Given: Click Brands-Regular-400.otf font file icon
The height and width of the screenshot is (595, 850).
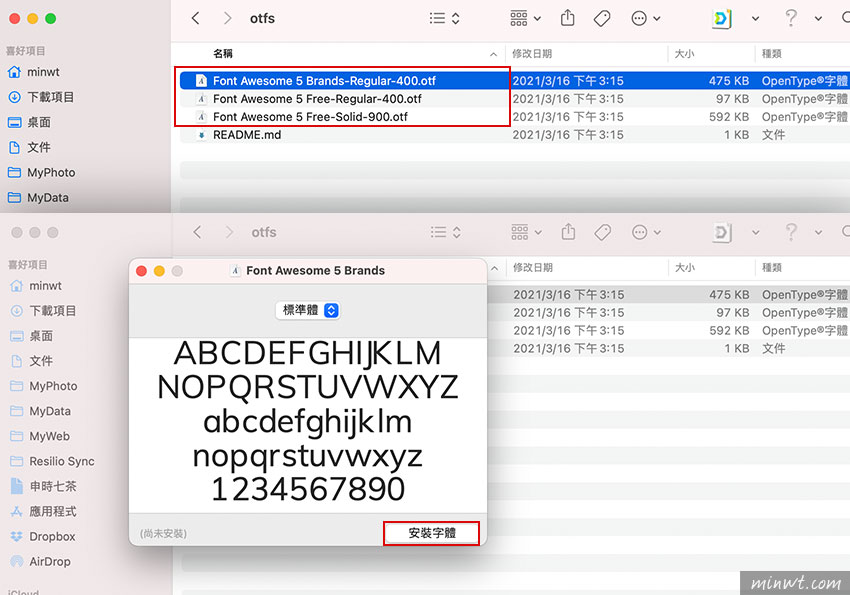Looking at the screenshot, I should [x=202, y=81].
